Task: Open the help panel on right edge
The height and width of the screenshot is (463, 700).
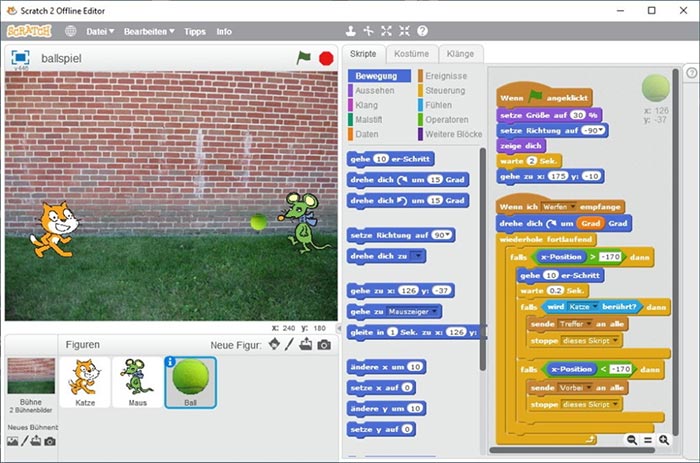Action: [692, 73]
